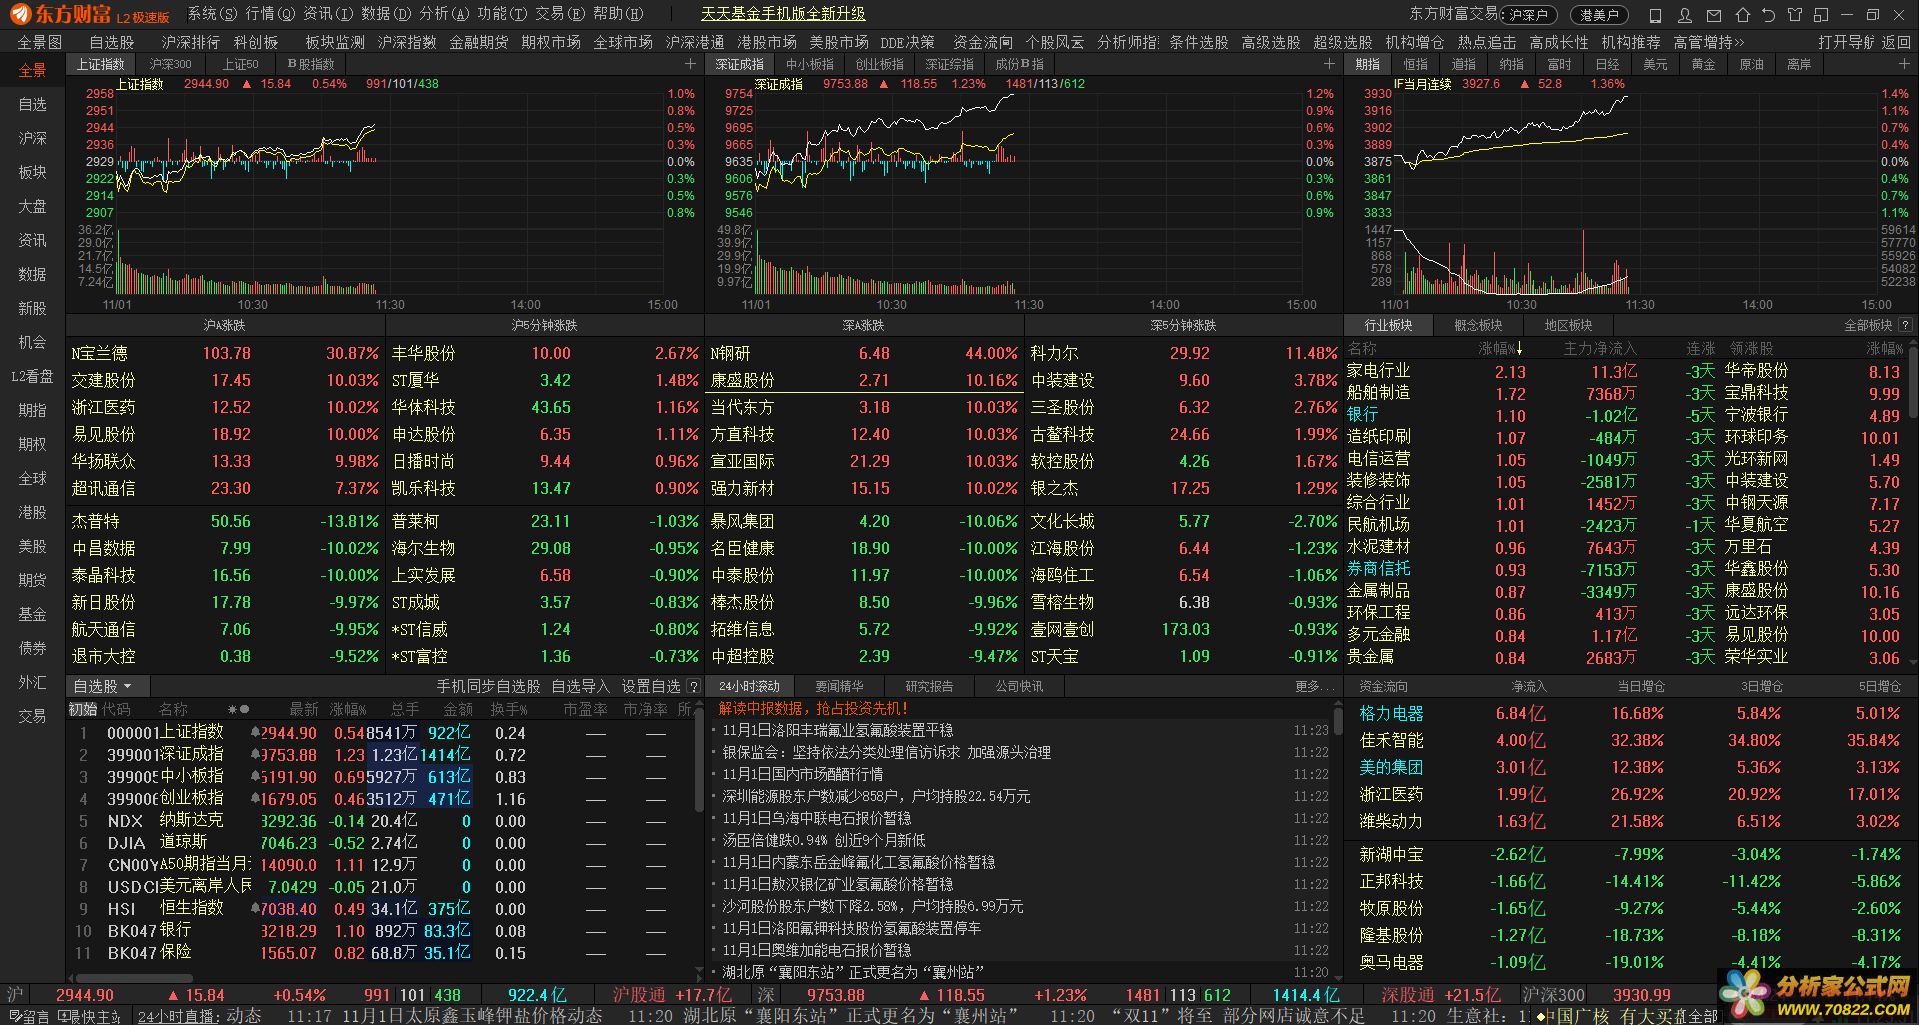Click the circle marker column header icon
The height and width of the screenshot is (1025, 1919).
(246, 709)
